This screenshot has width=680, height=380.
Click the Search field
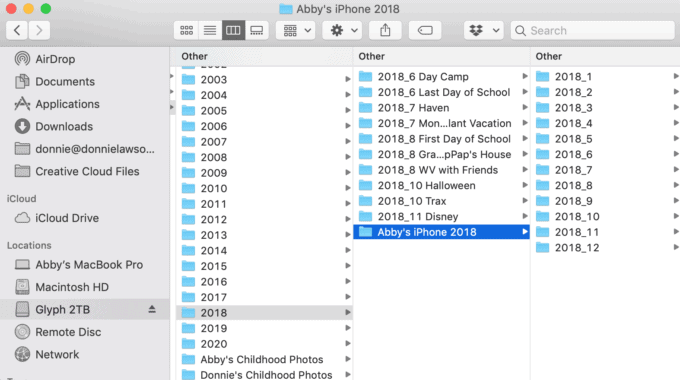(592, 30)
